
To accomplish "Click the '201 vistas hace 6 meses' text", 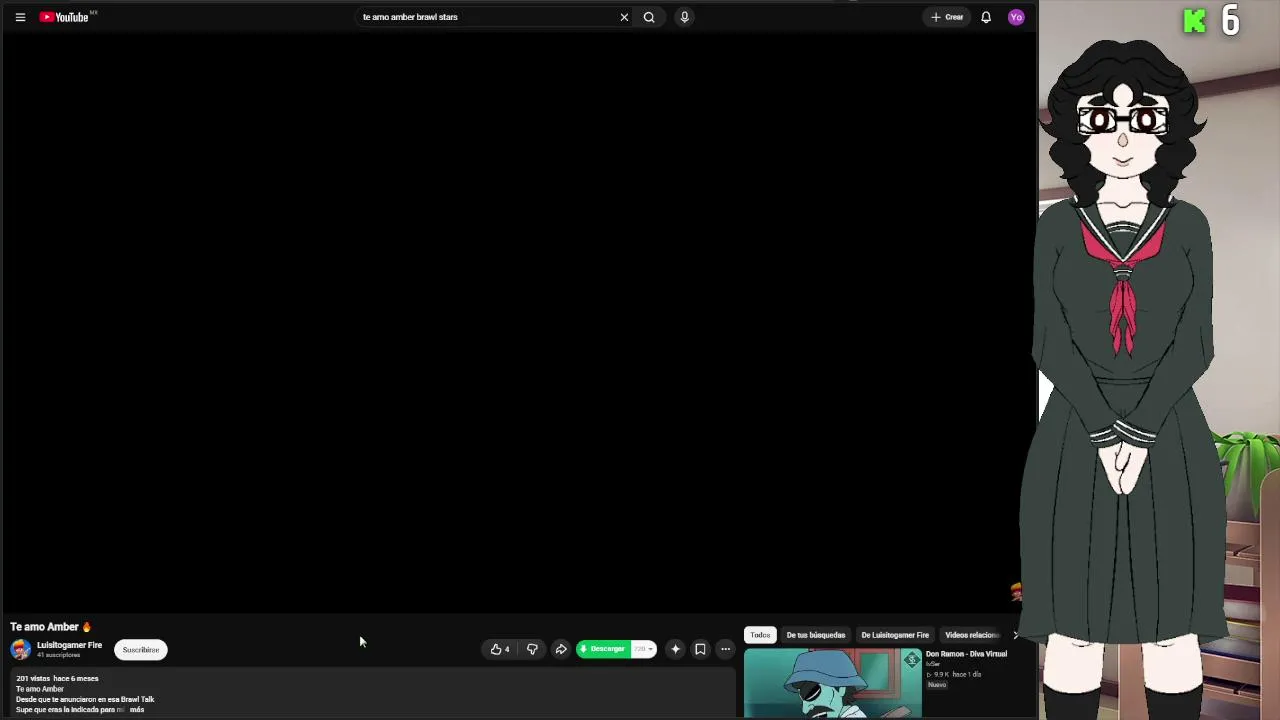I will [x=57, y=679].
